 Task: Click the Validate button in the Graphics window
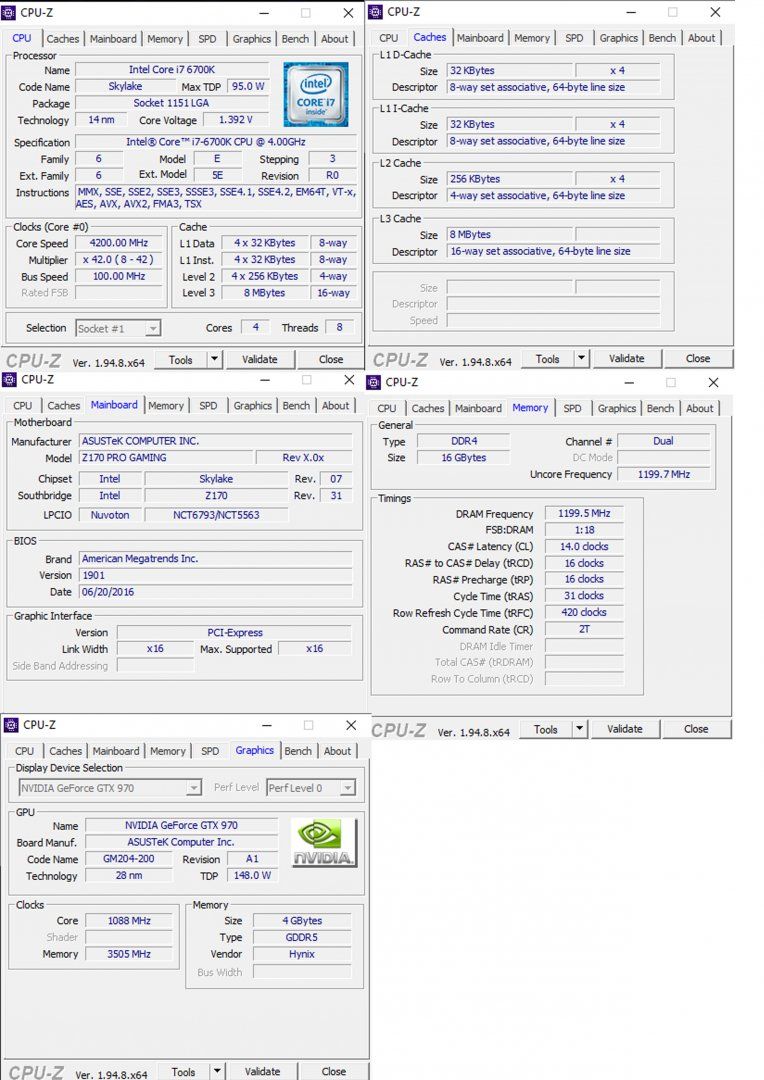click(262, 1071)
